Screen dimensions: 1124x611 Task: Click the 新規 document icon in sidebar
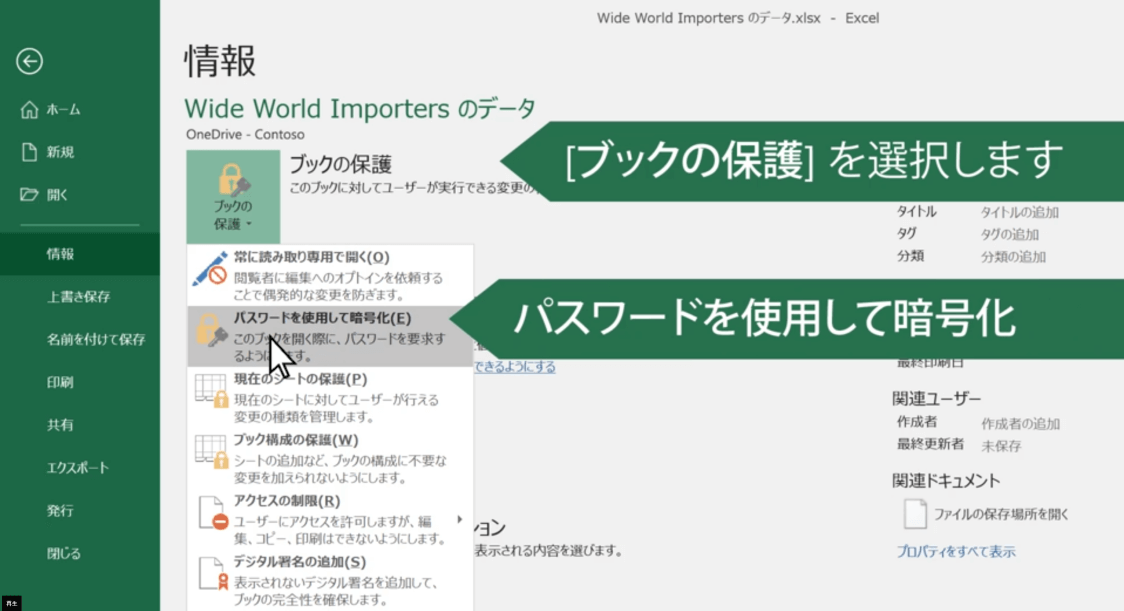tap(31, 151)
